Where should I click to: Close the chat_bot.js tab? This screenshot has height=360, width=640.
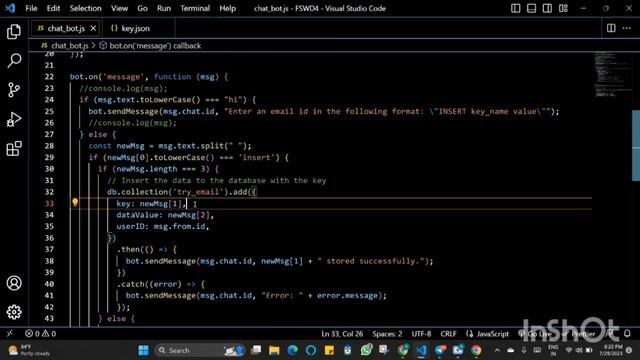(93, 28)
